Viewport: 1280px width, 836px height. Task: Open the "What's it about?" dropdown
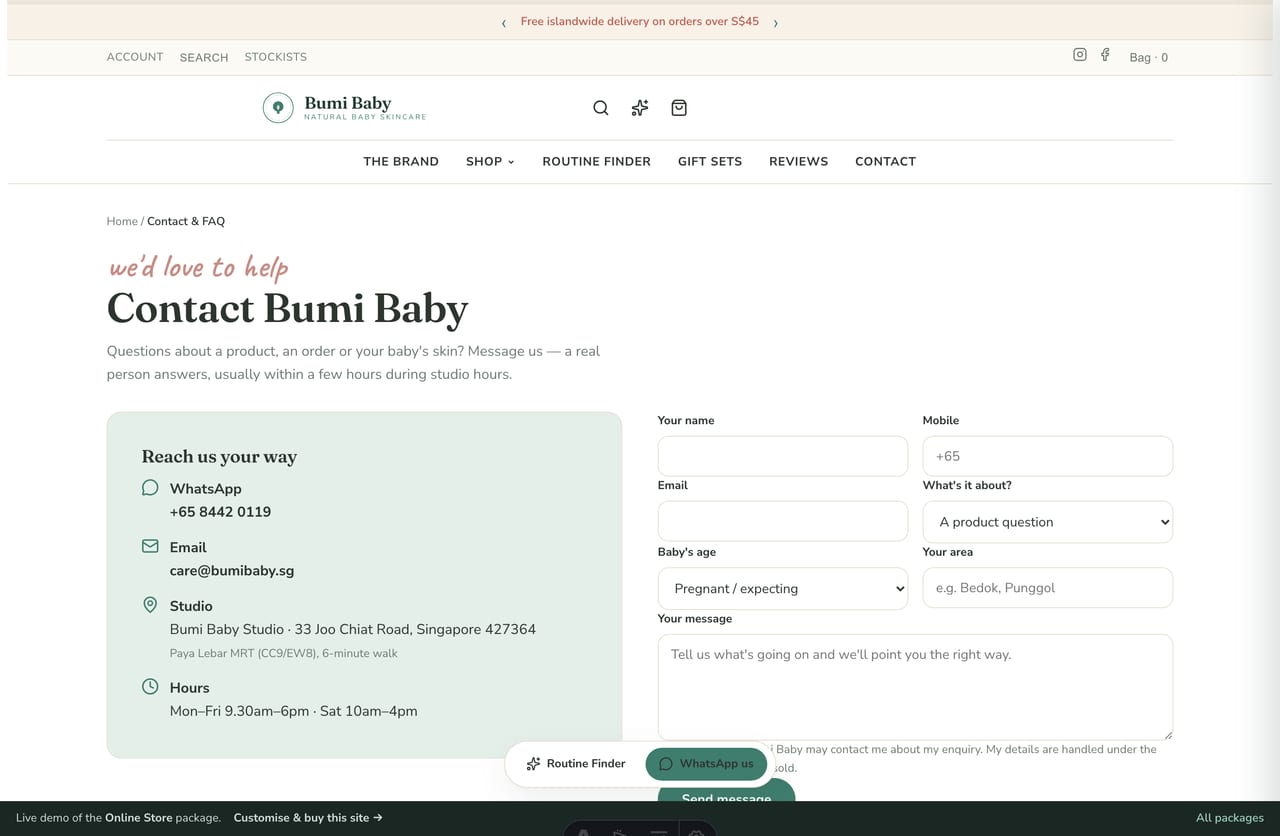[x=1047, y=522]
